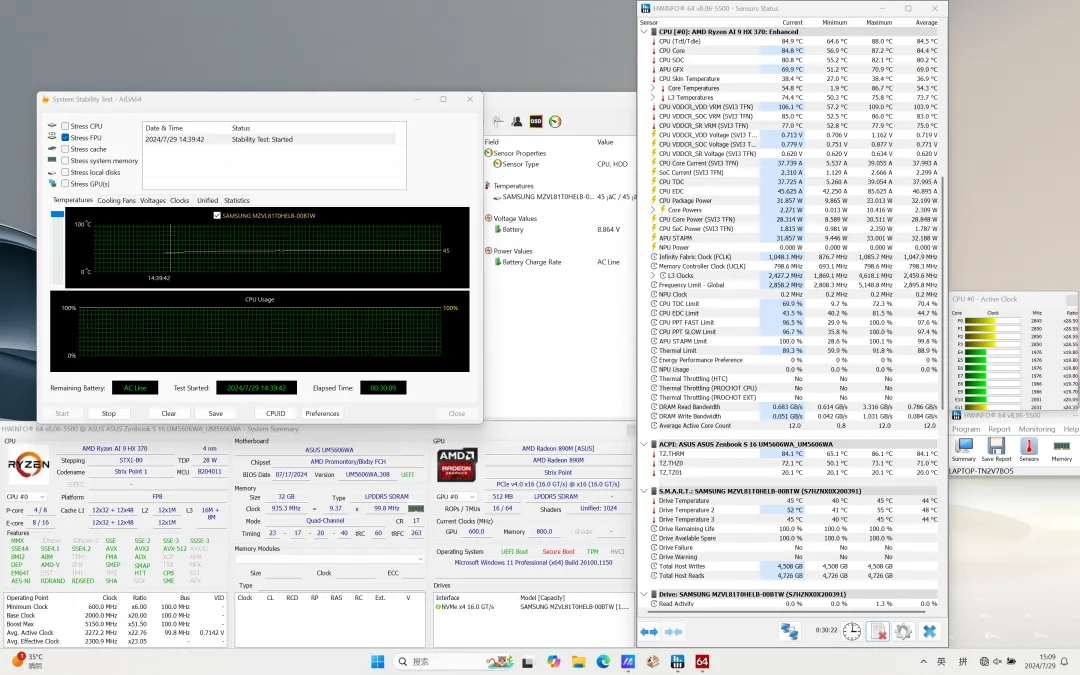
Task: Open AIDA64 red 64 taskbar icon
Action: 702,662
